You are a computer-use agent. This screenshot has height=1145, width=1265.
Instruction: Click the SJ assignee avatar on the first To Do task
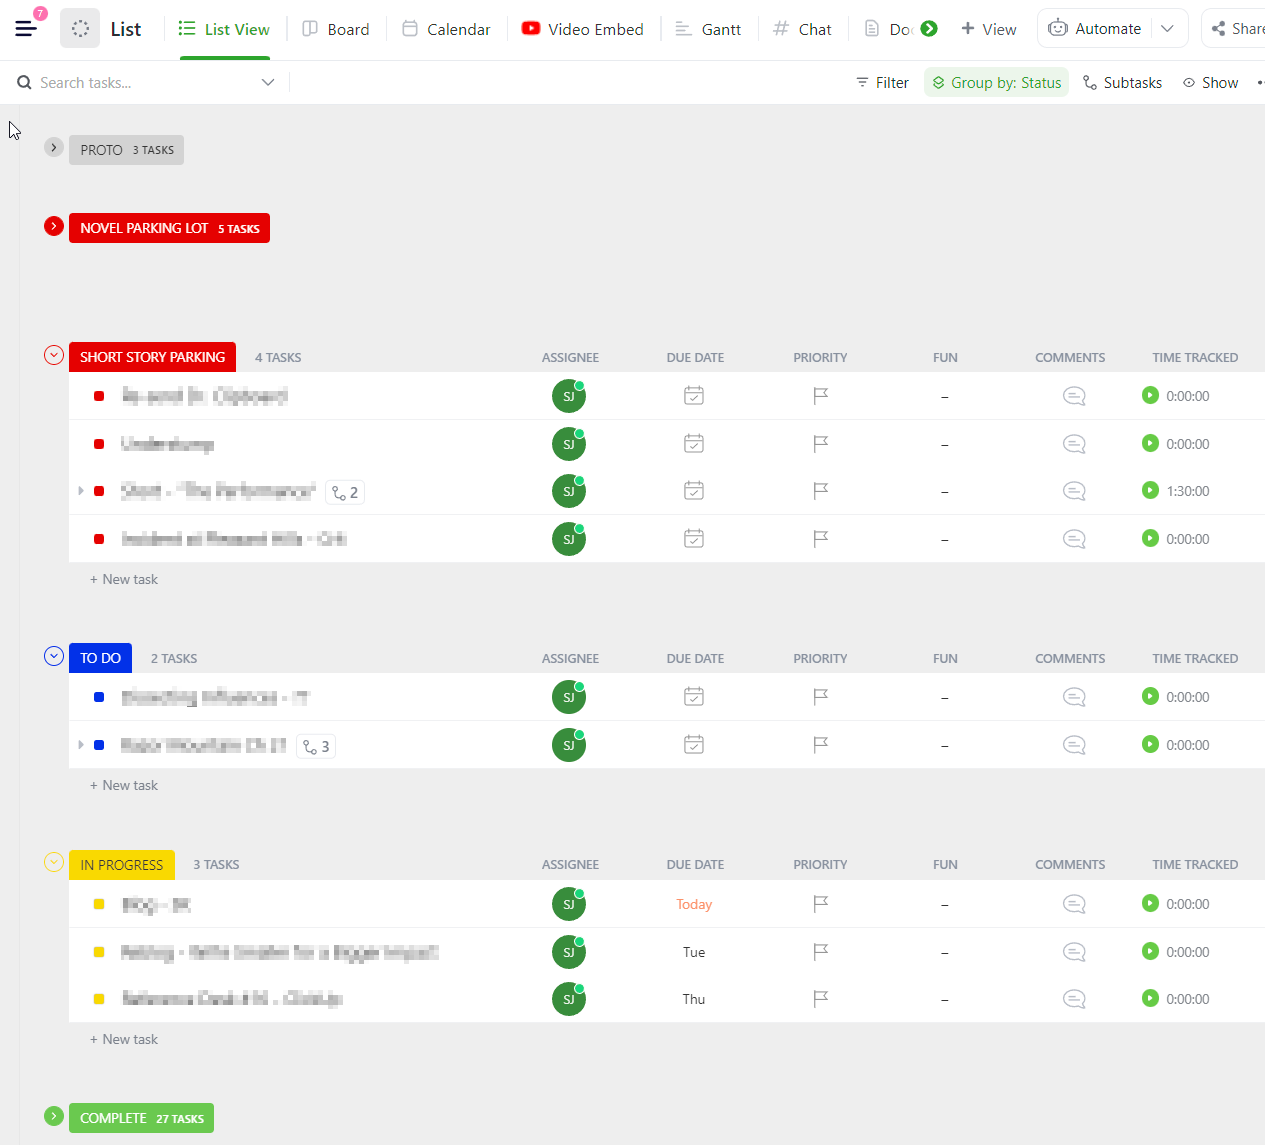[x=568, y=696]
